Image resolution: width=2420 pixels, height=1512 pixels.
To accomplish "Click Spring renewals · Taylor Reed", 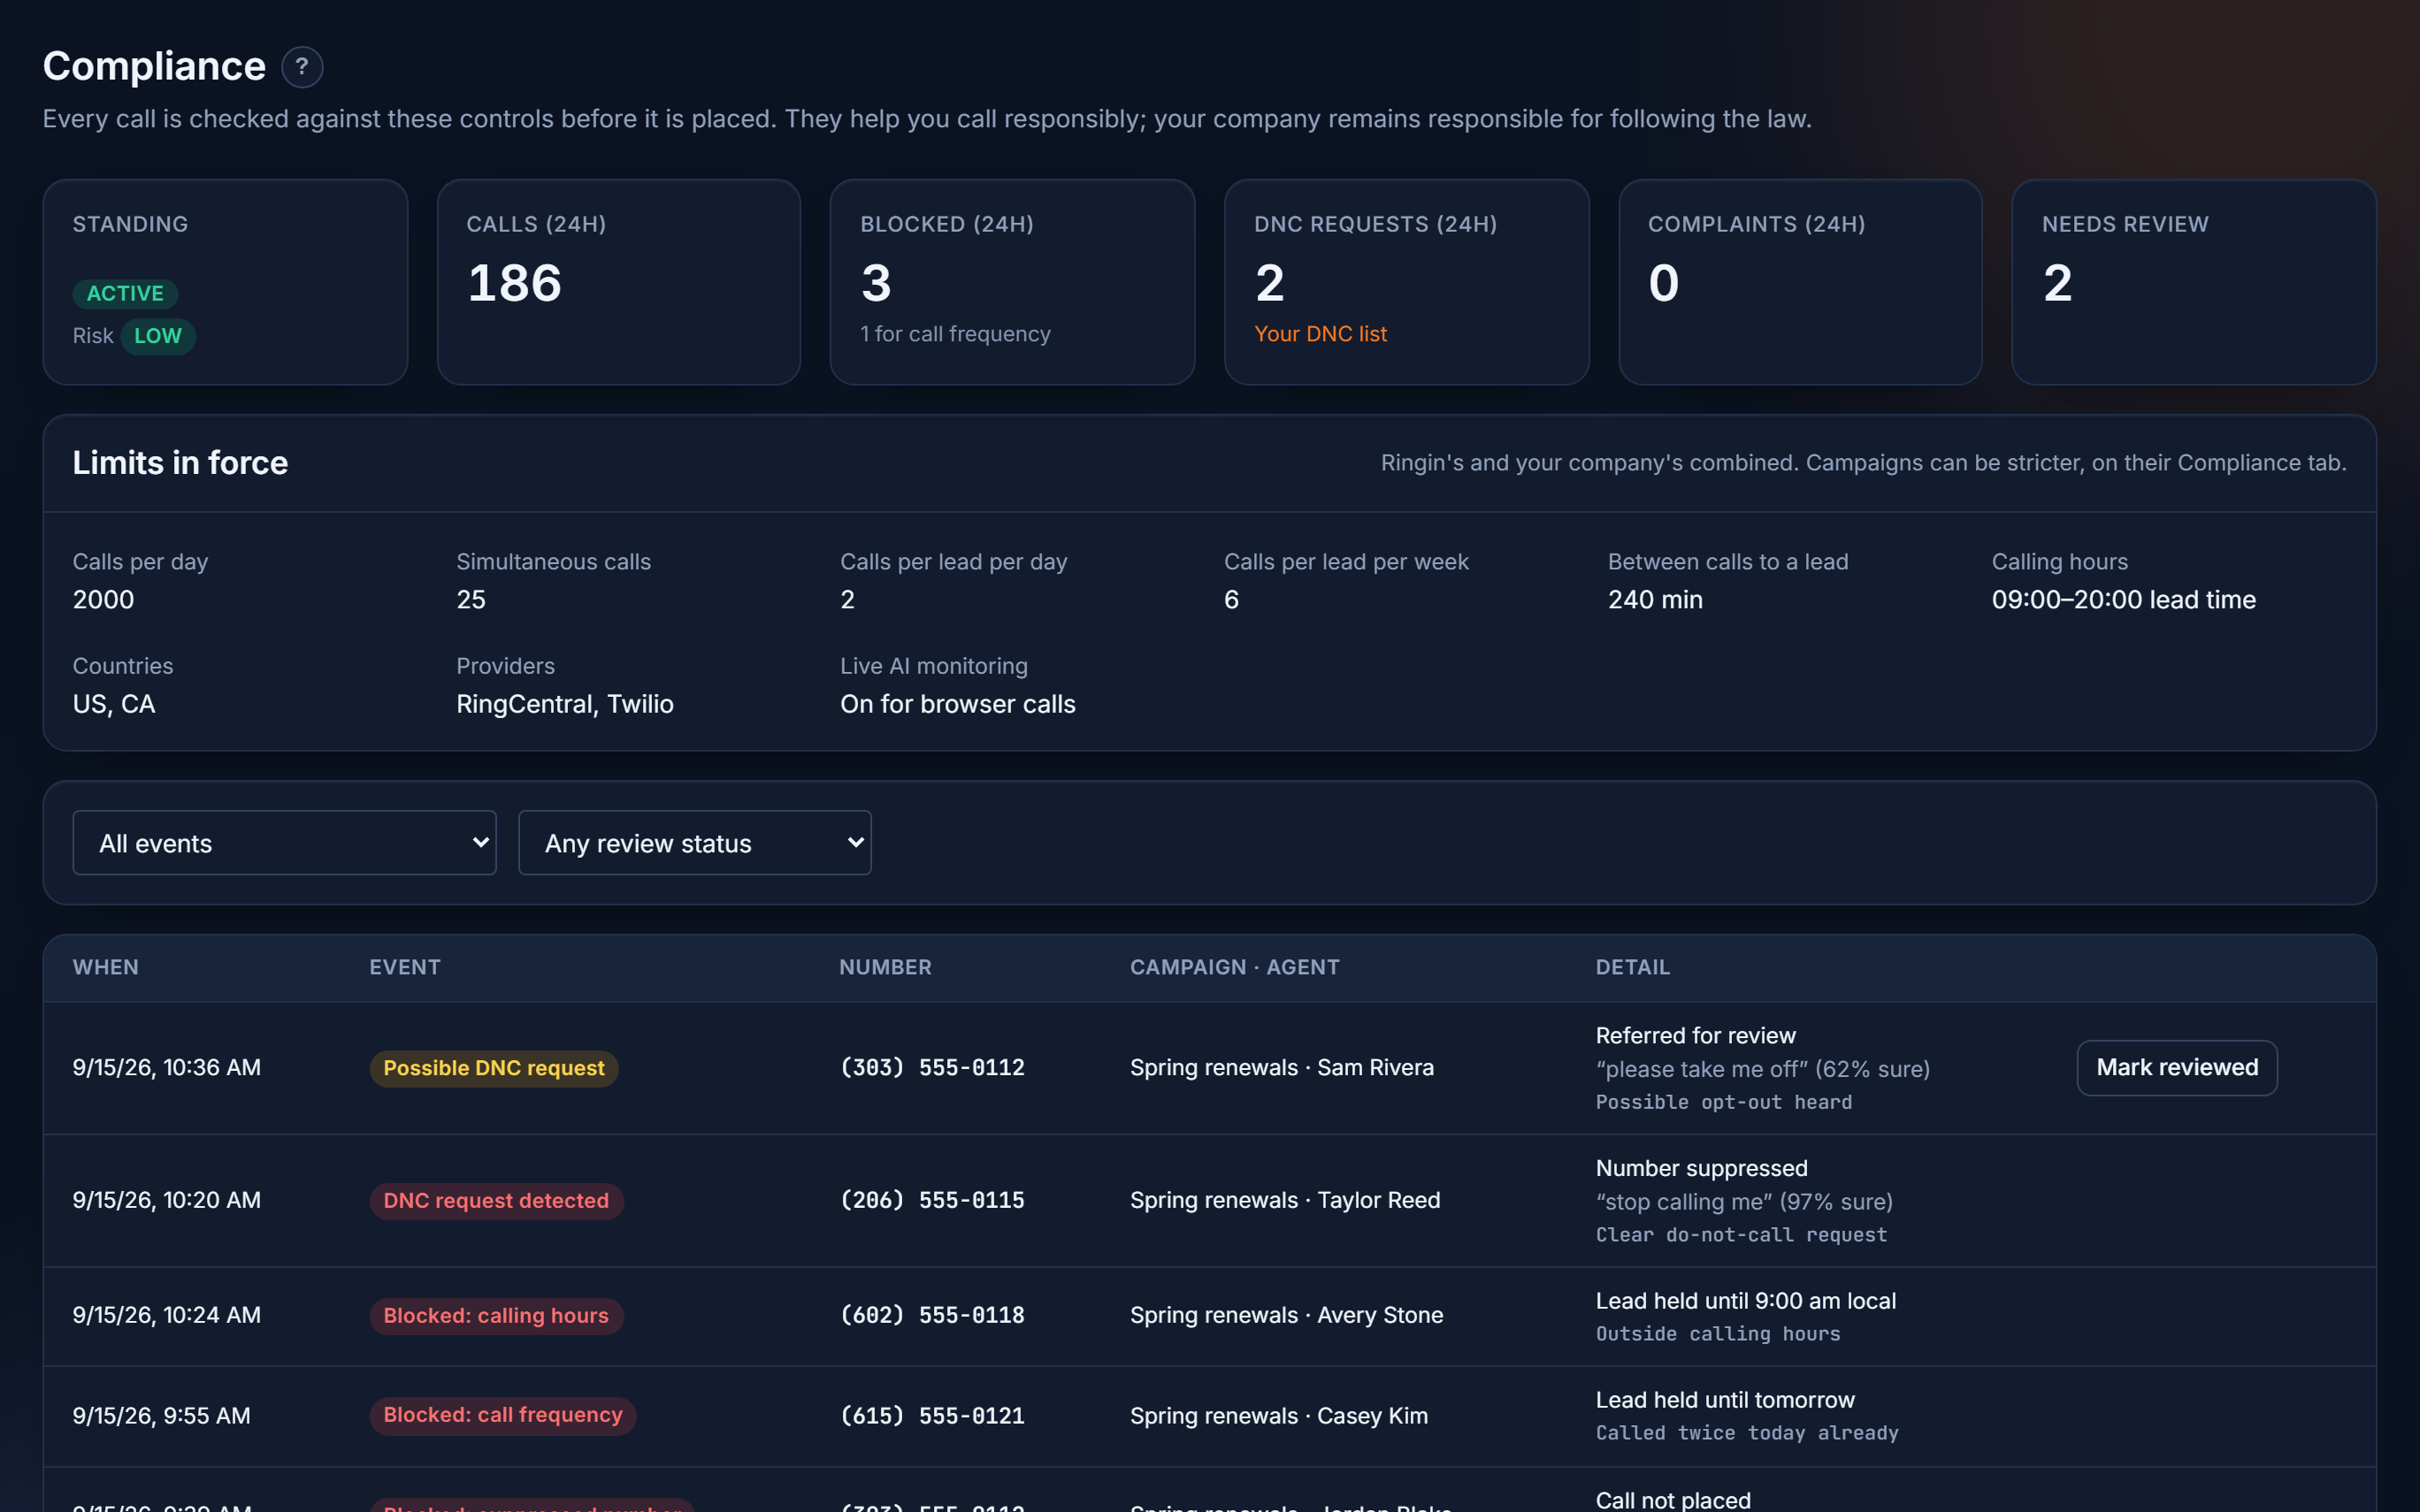I will click(x=1285, y=1200).
